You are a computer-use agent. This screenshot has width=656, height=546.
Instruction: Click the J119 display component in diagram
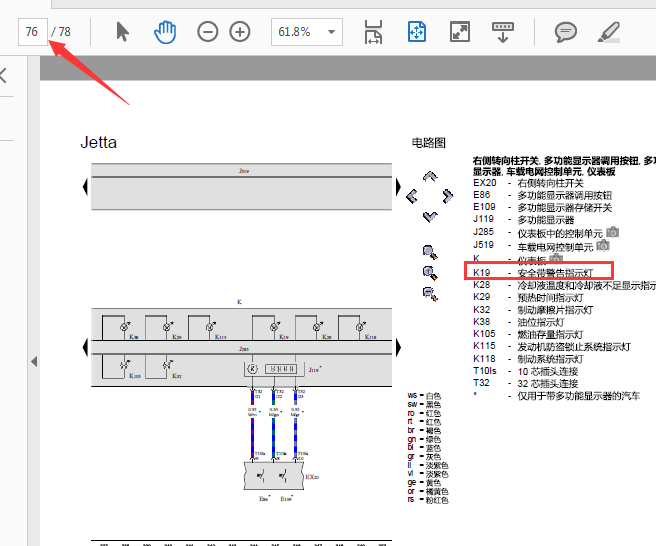[x=274, y=369]
